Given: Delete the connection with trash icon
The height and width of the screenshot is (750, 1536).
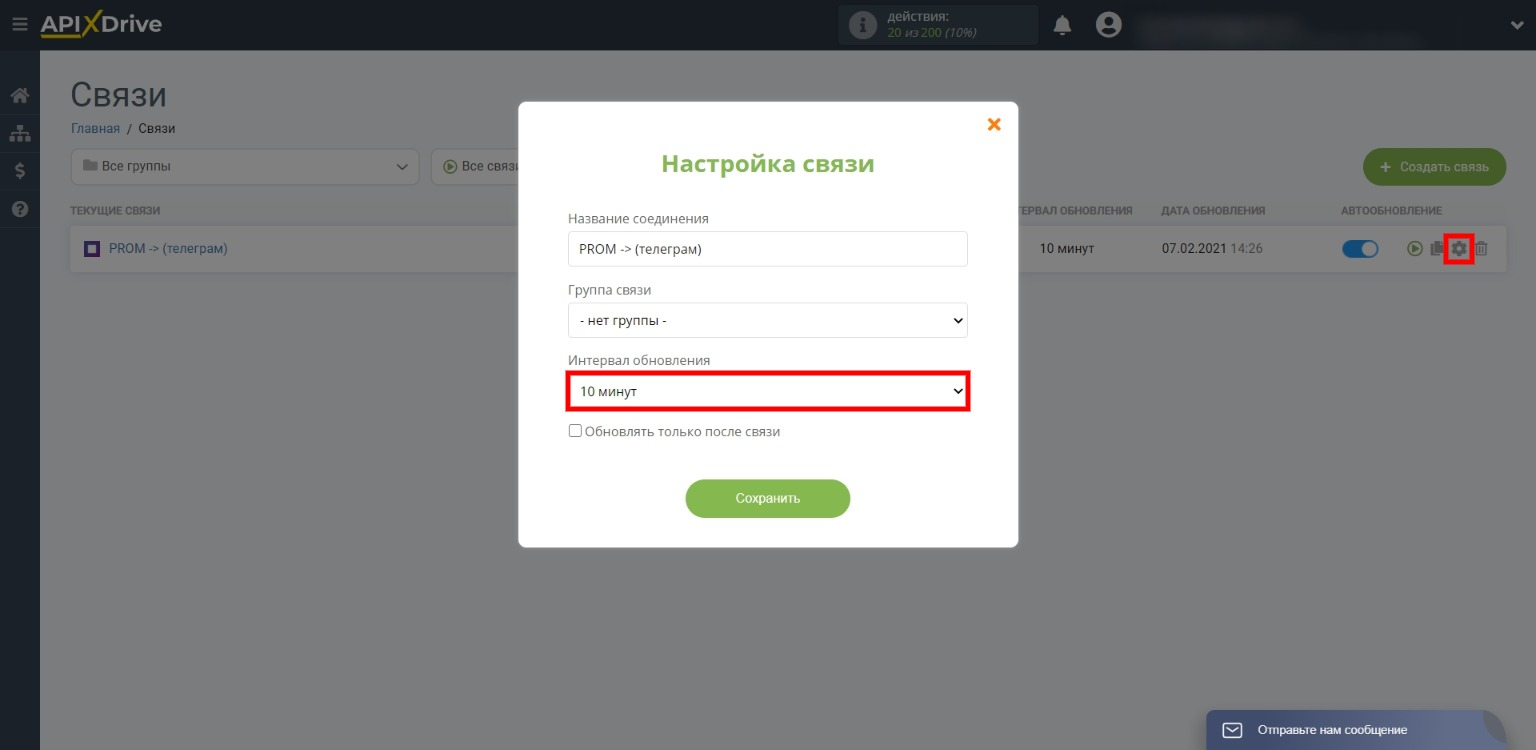Looking at the screenshot, I should (x=1482, y=249).
